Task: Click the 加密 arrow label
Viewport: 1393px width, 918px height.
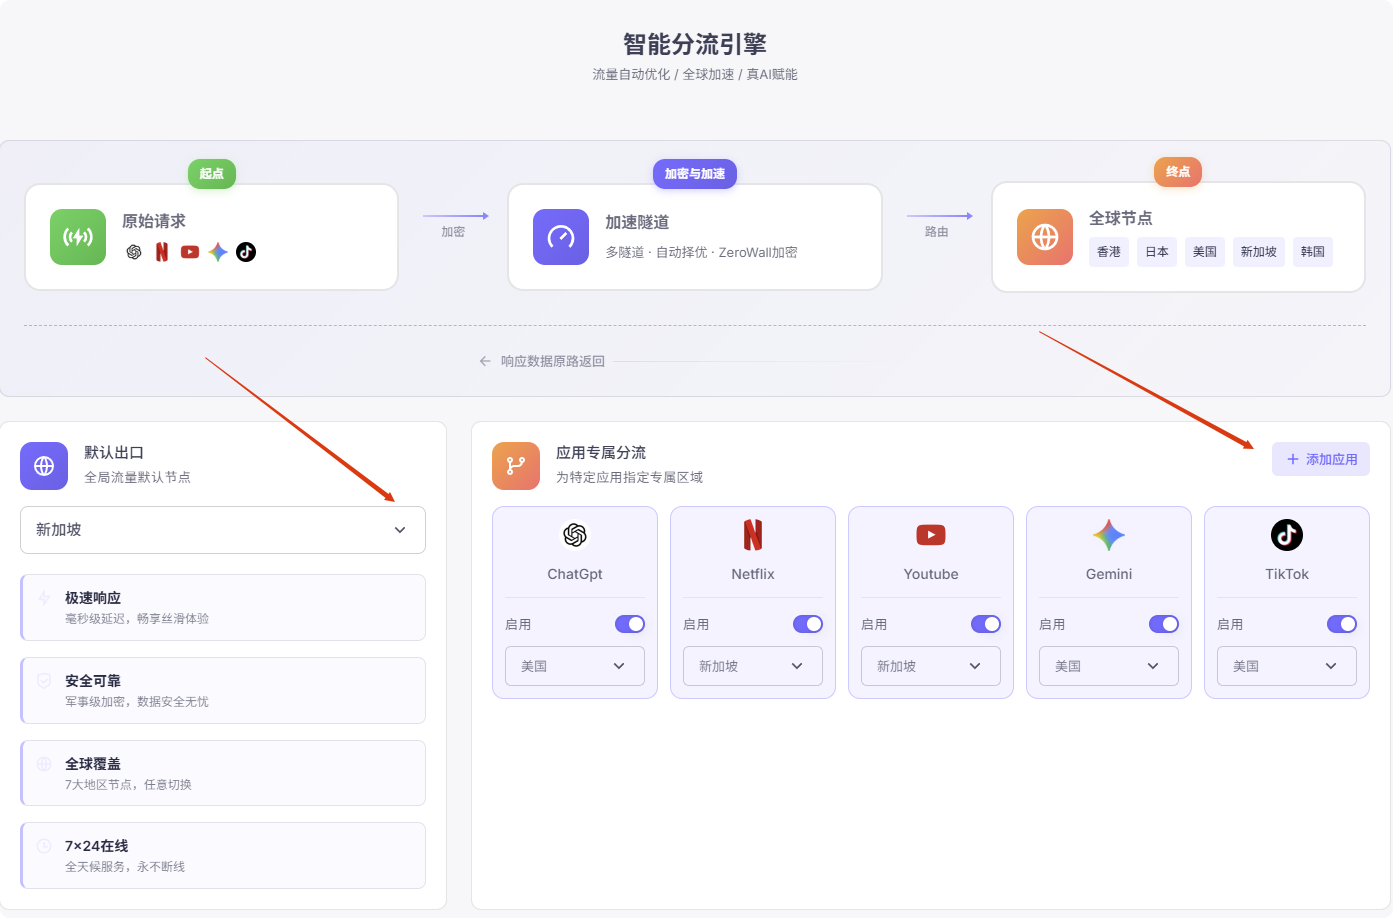Action: (453, 232)
